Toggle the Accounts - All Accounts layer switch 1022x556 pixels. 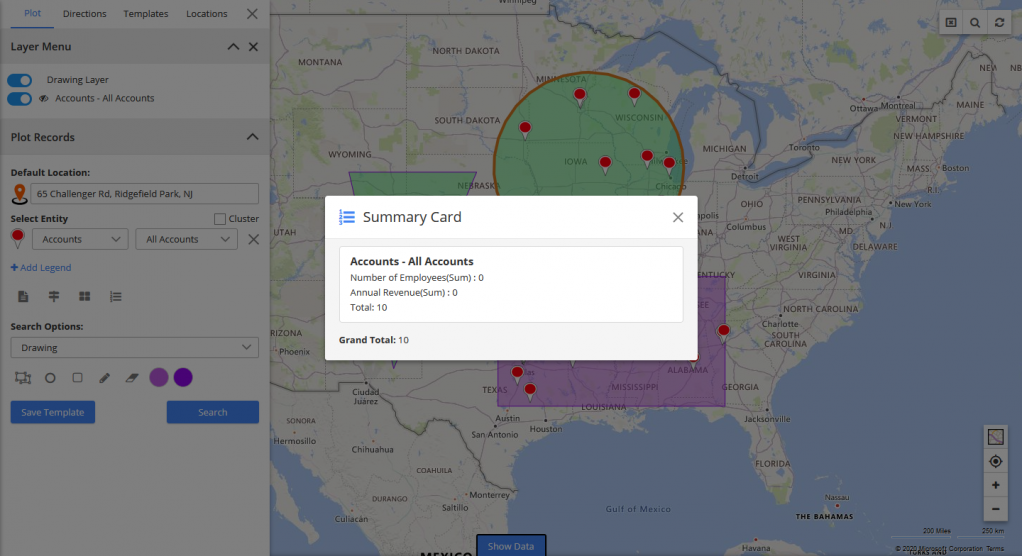coord(19,99)
